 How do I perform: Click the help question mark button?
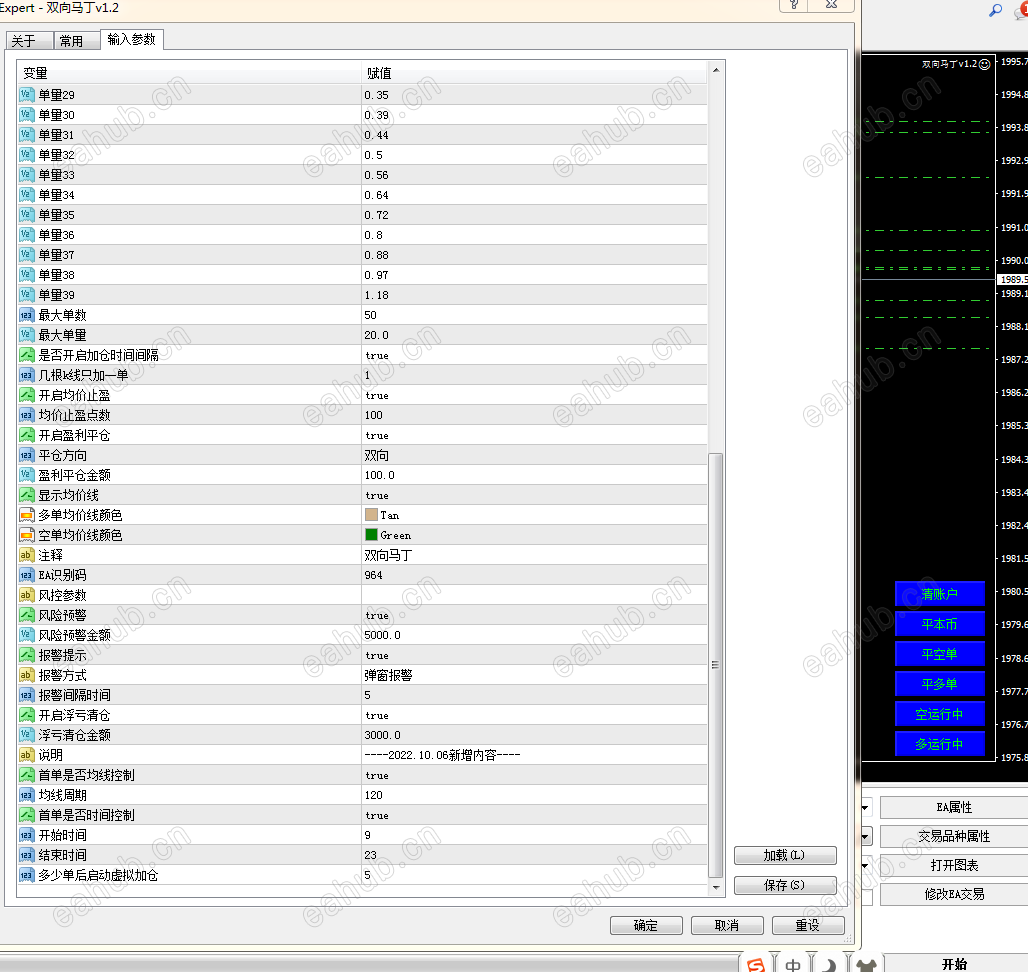795,5
